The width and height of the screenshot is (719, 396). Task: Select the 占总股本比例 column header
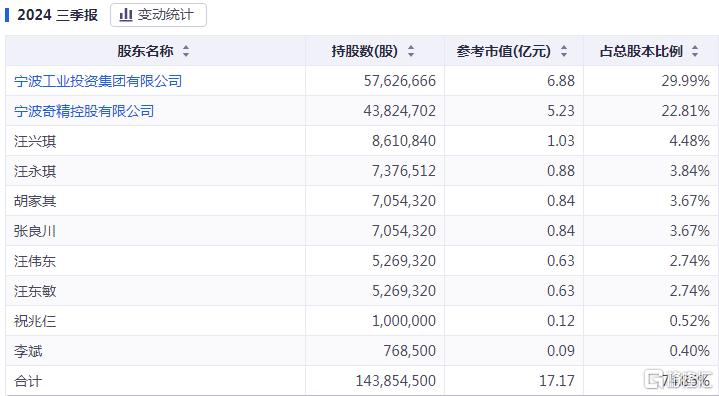(651, 51)
